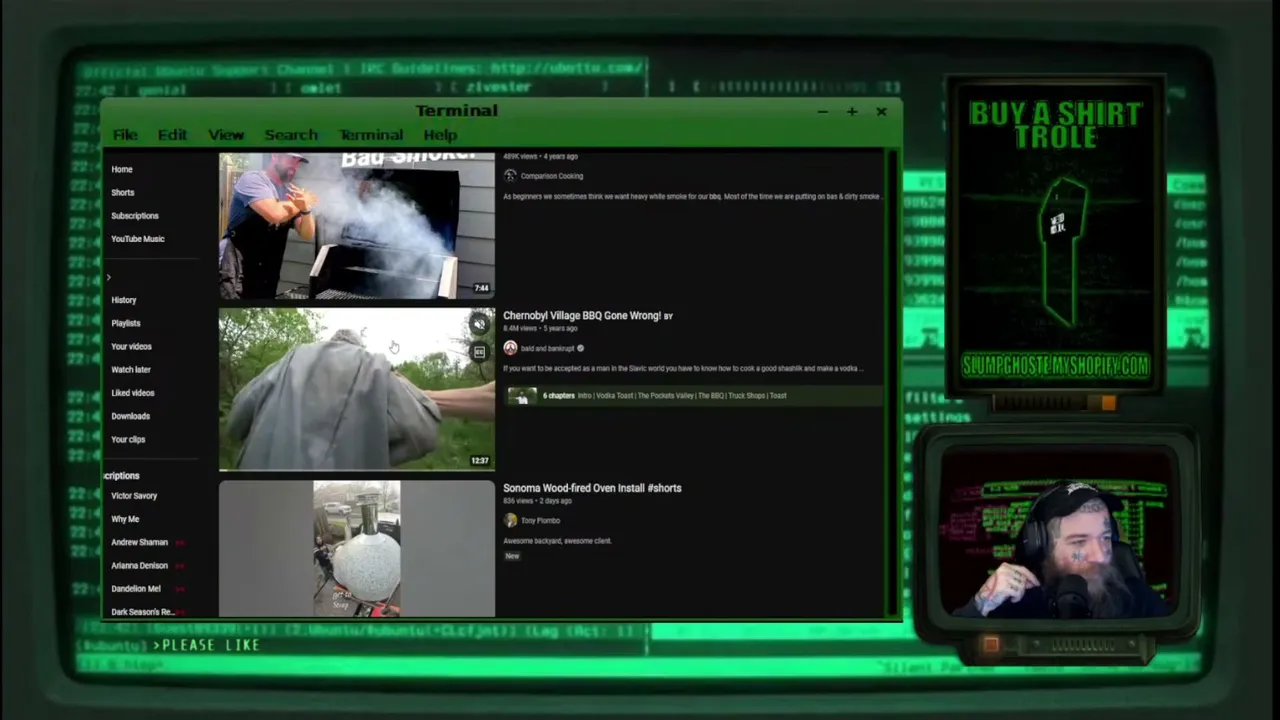Open the chapters preview thumbnail
Image resolution: width=1280 pixels, height=720 pixels.
(x=522, y=396)
